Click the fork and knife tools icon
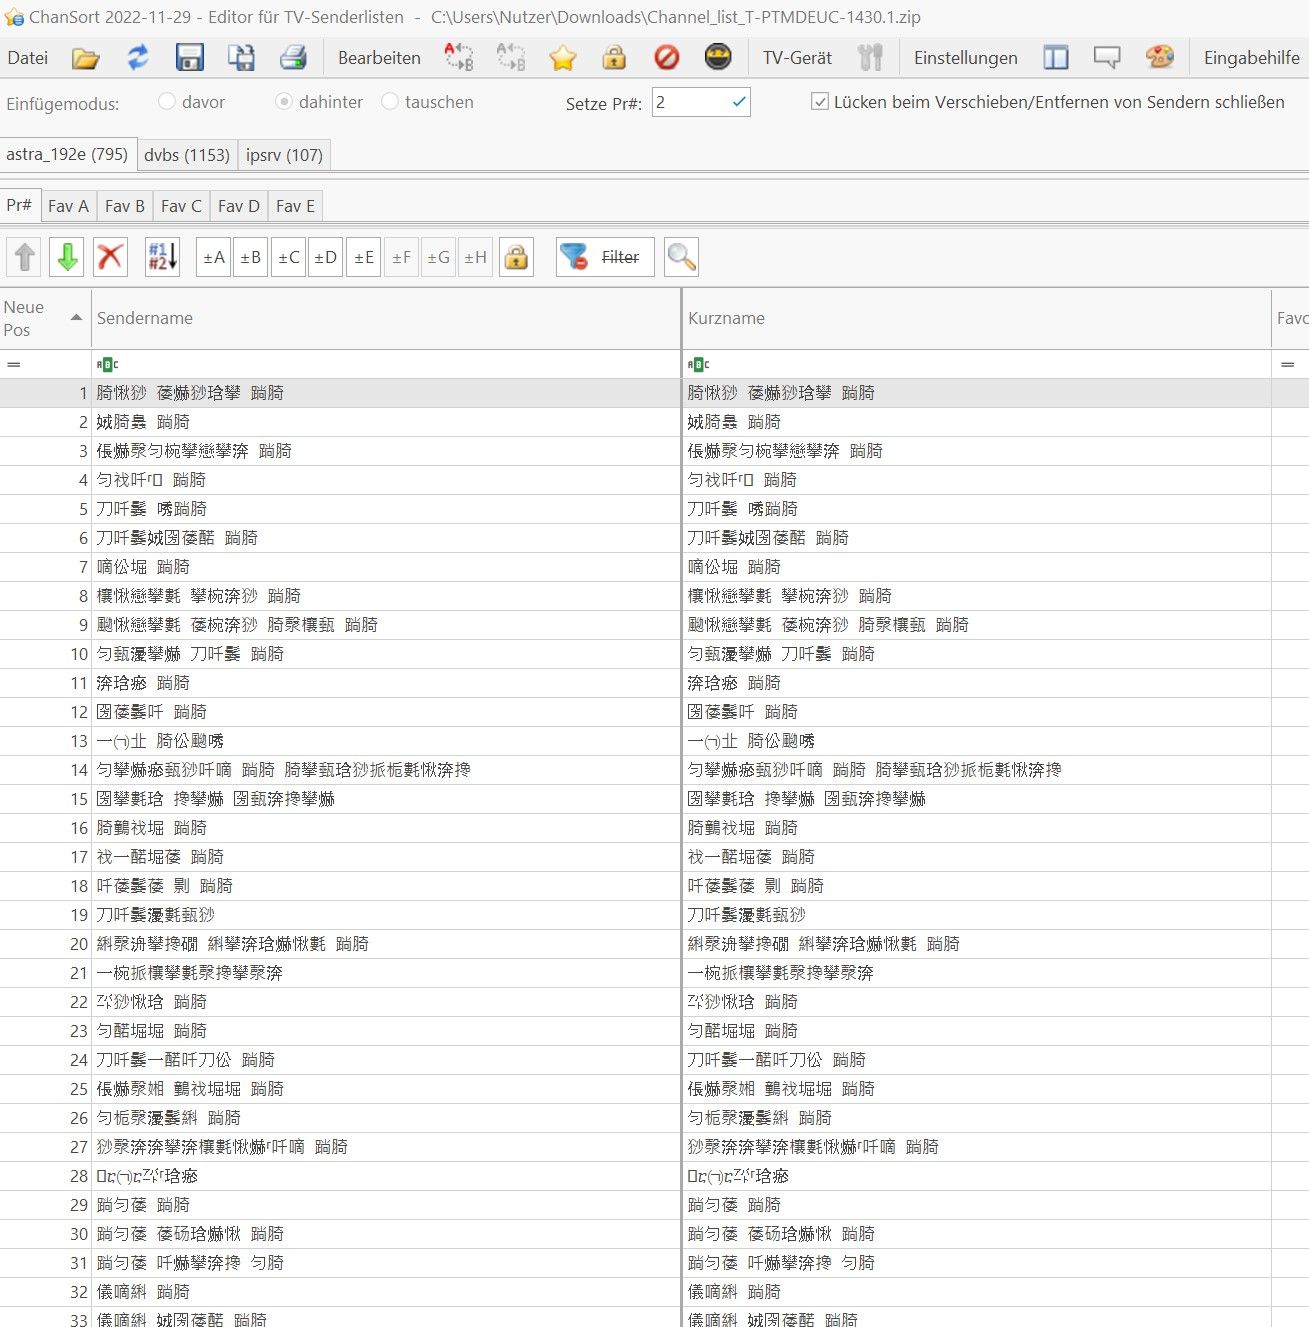Viewport: 1309px width, 1327px height. pyautogui.click(x=870, y=58)
